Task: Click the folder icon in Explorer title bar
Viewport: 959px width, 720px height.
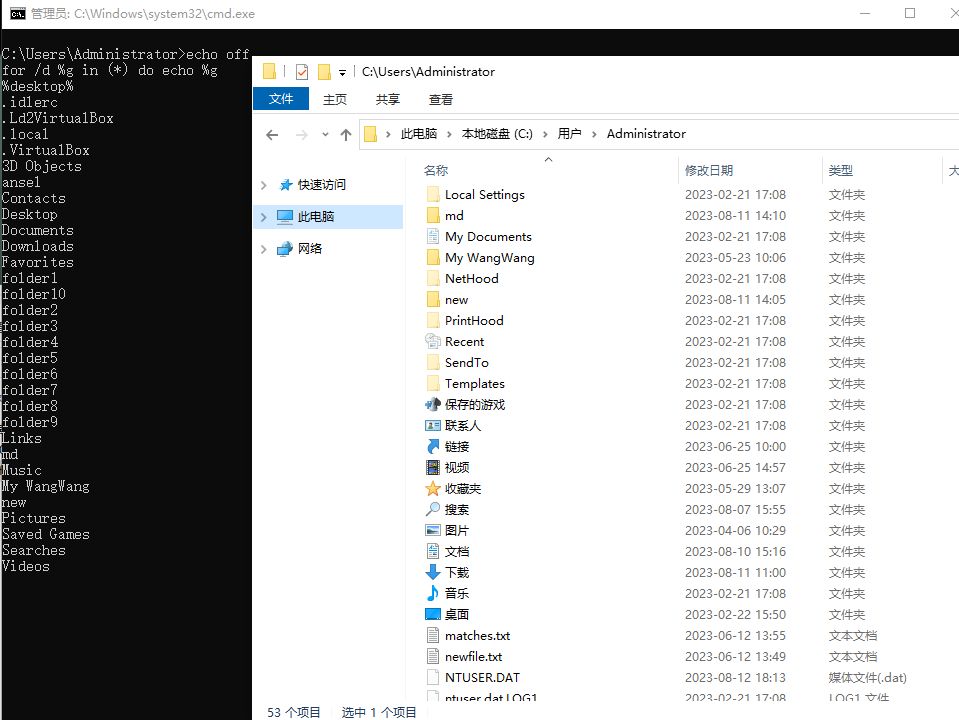Action: point(269,72)
